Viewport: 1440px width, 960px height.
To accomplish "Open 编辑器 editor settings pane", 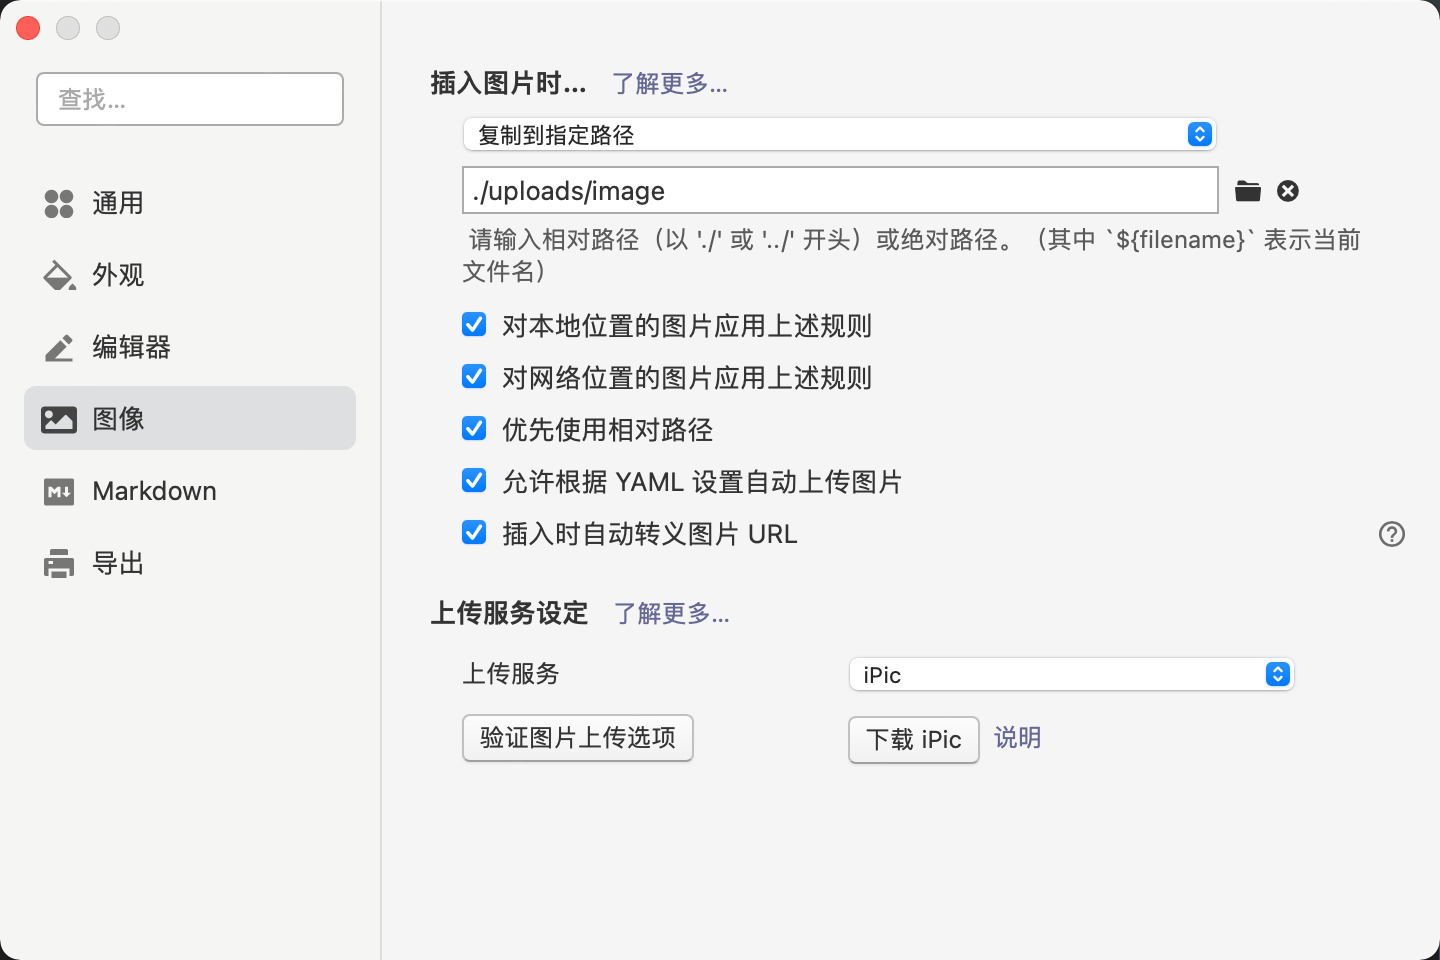I will pos(130,347).
